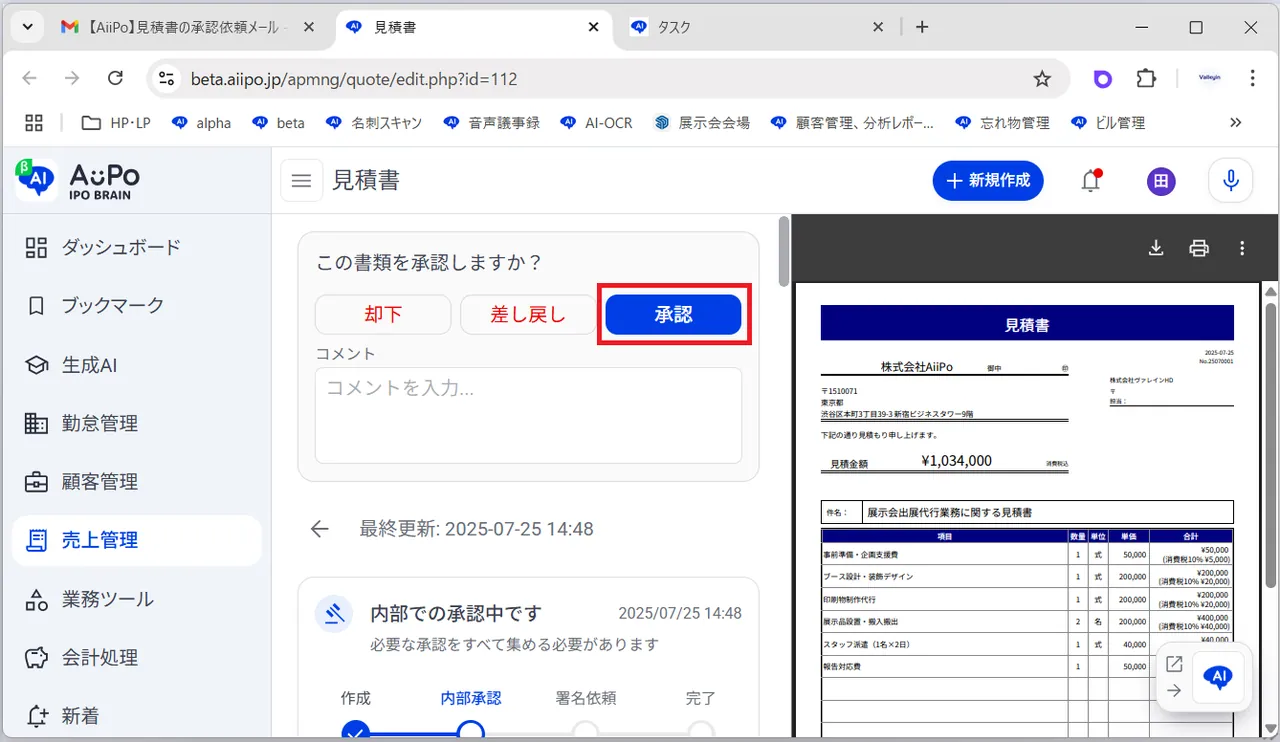This screenshot has width=1280, height=742.
Task: Open 顧客管理 in the sidebar
Action: pos(136,482)
